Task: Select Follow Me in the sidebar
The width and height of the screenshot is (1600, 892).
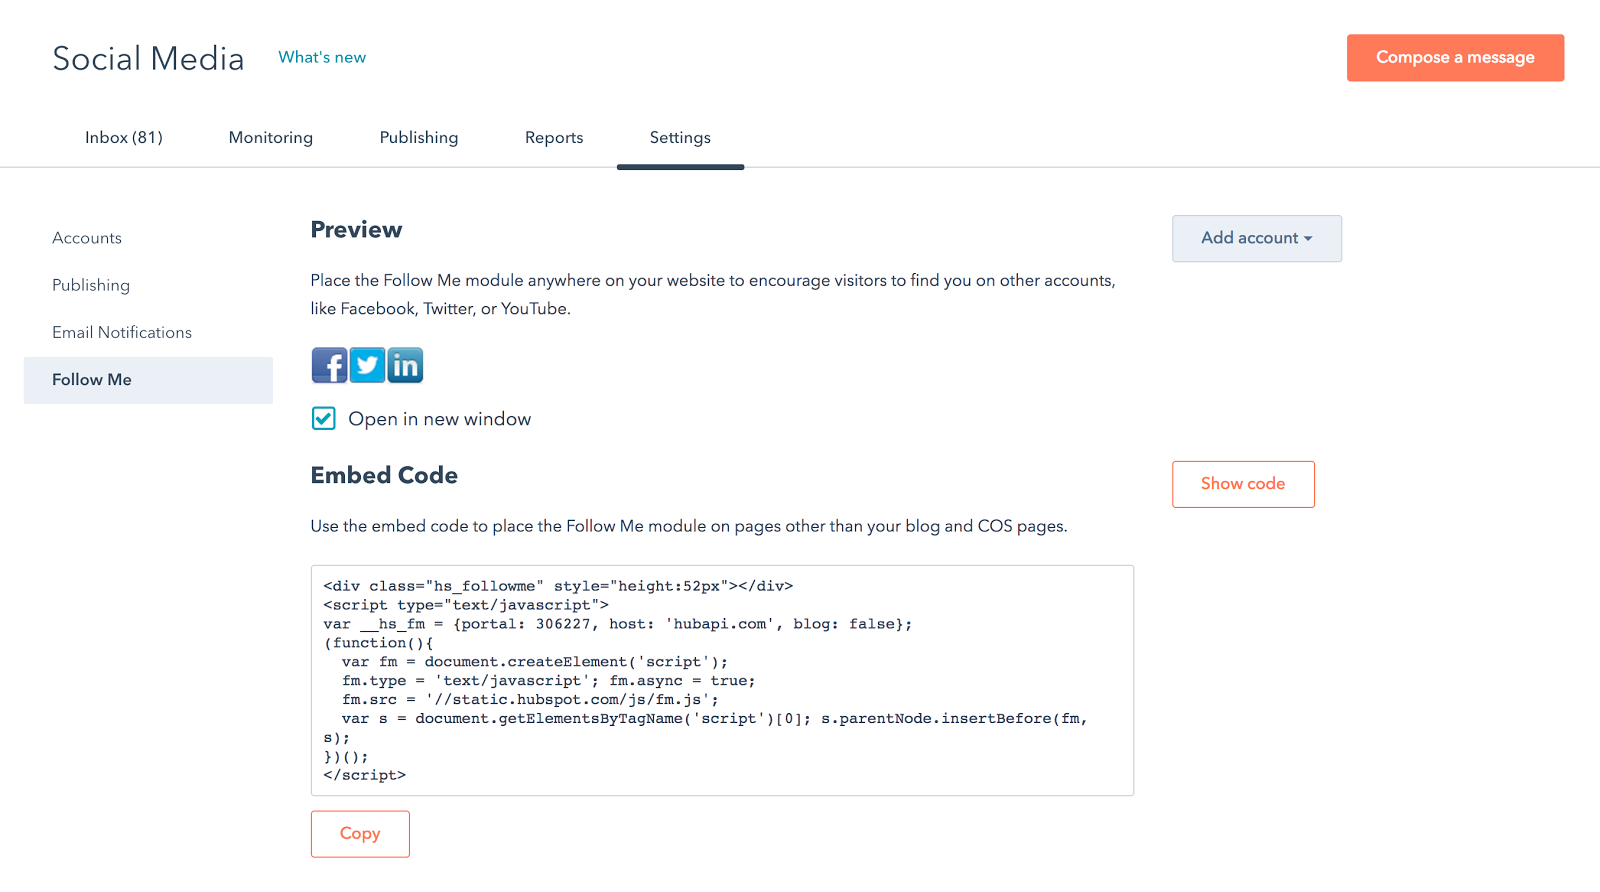Action: [x=148, y=380]
